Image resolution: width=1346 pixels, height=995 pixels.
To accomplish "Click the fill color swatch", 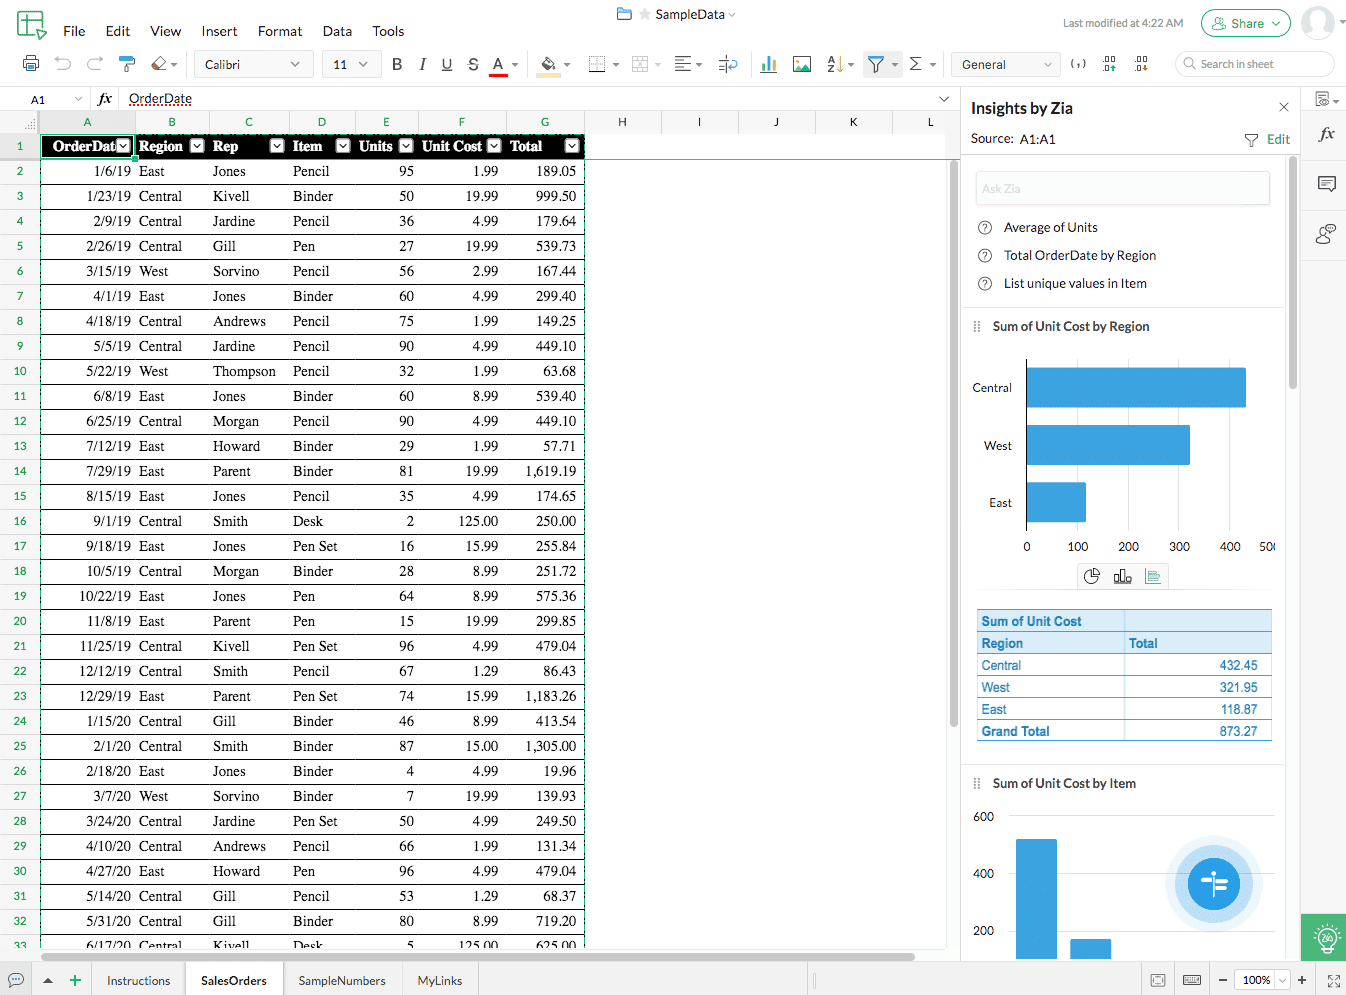I will coord(548,64).
